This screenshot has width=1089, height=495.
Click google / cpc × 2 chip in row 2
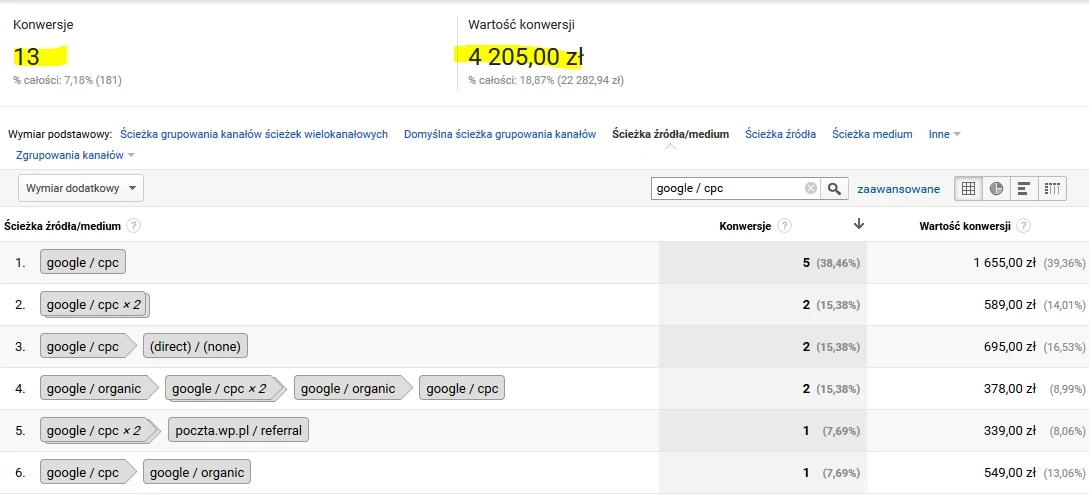point(94,305)
